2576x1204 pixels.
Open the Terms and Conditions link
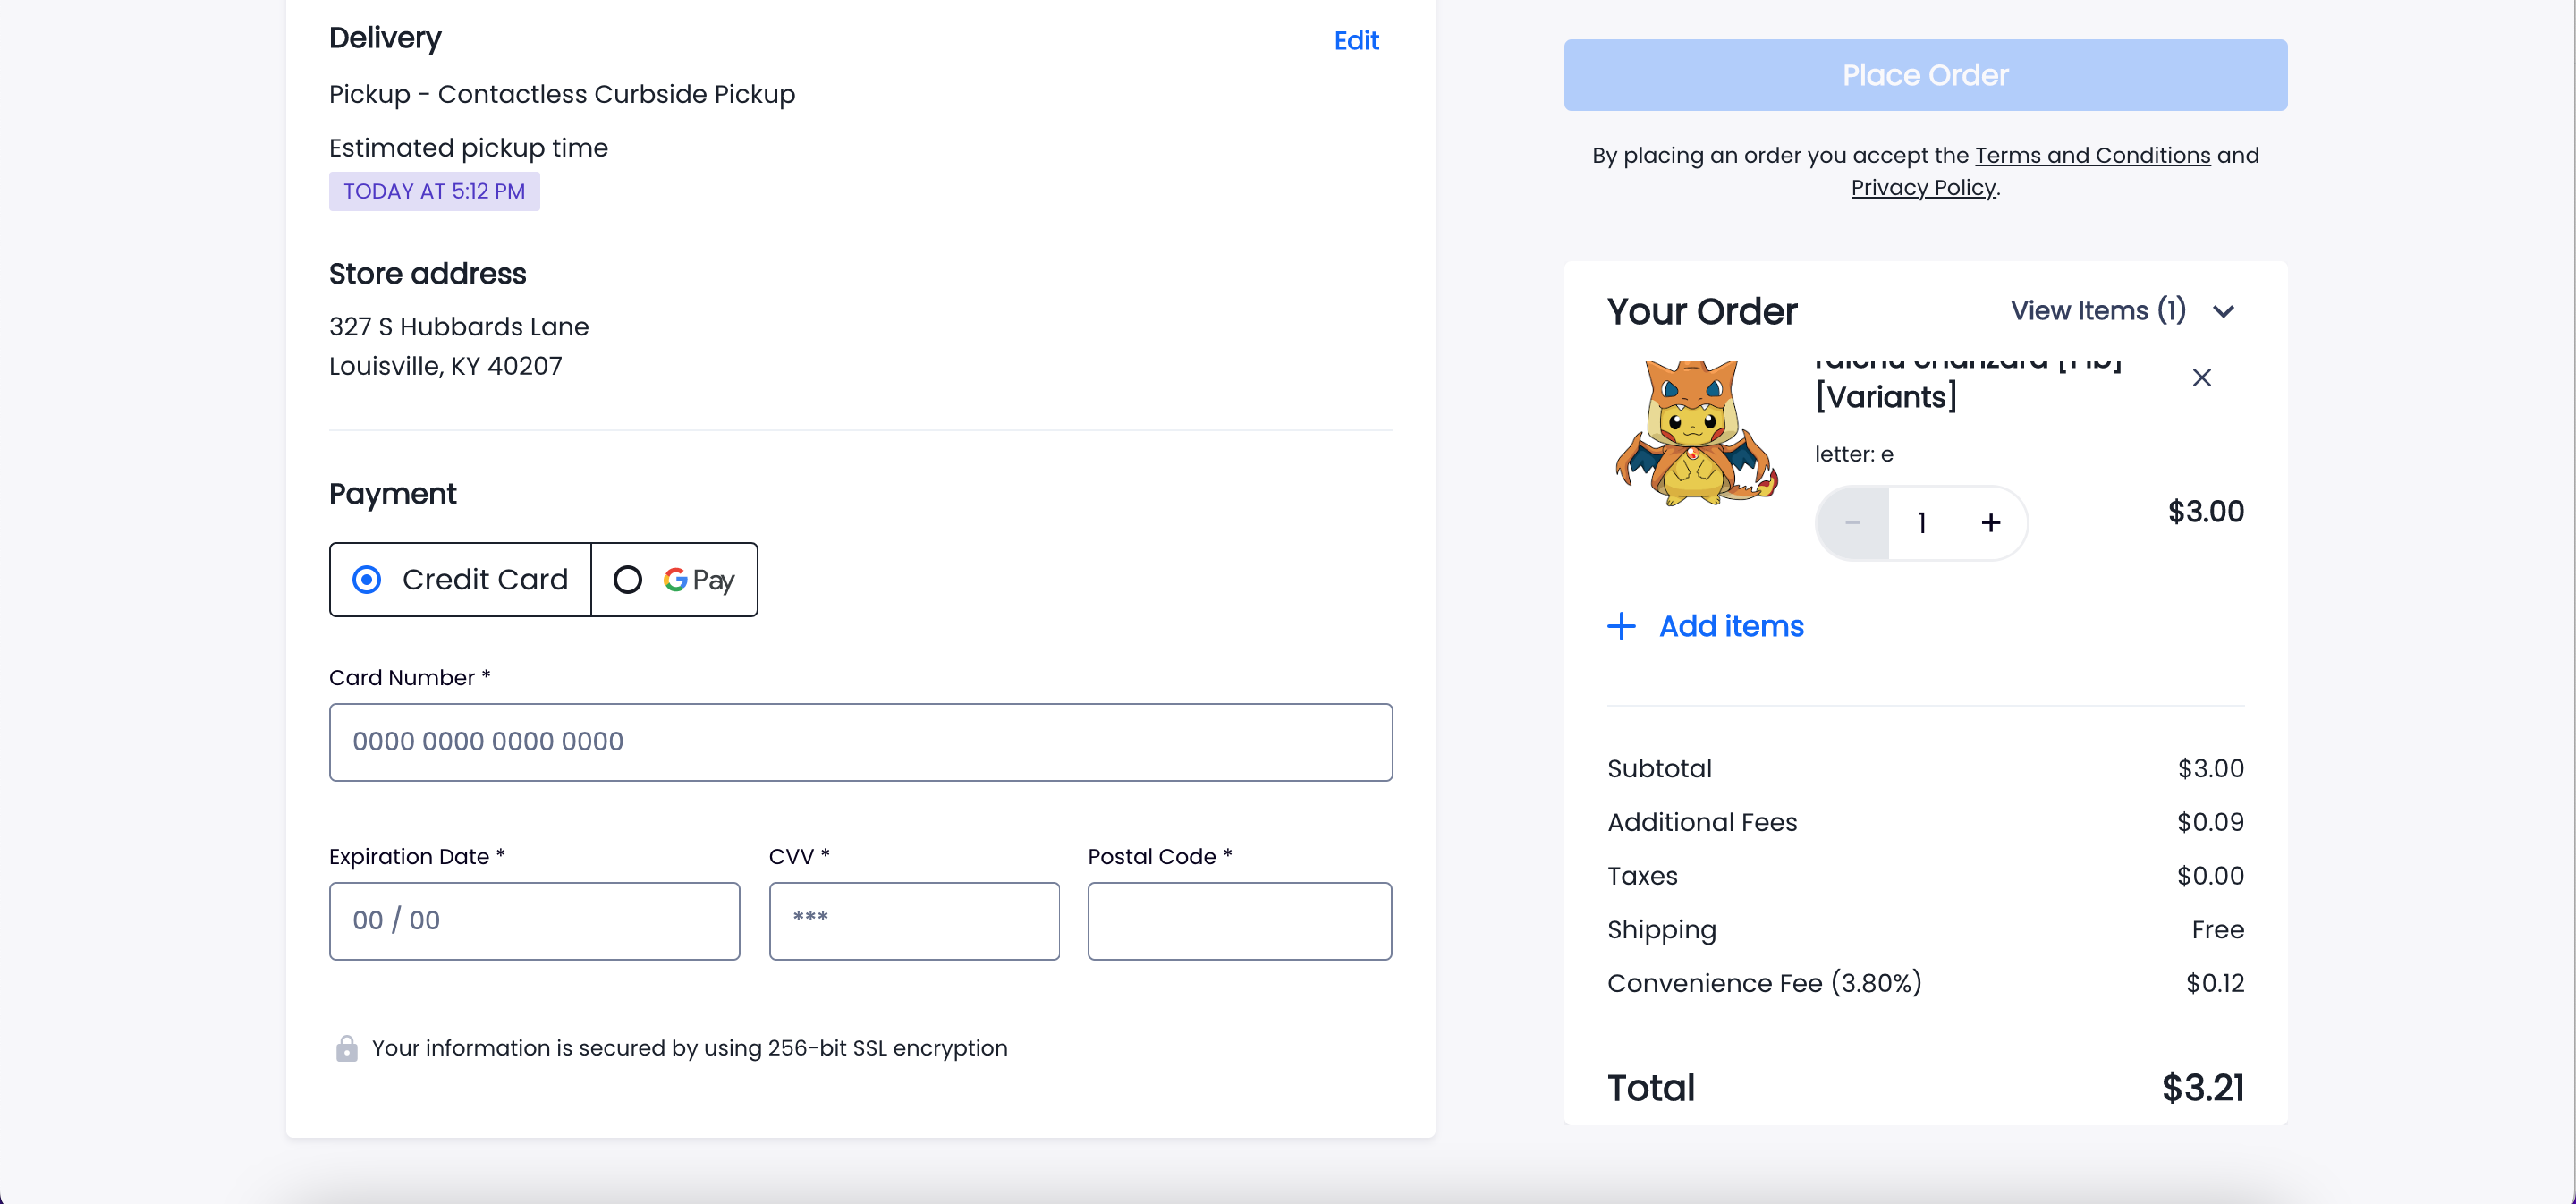point(2091,155)
